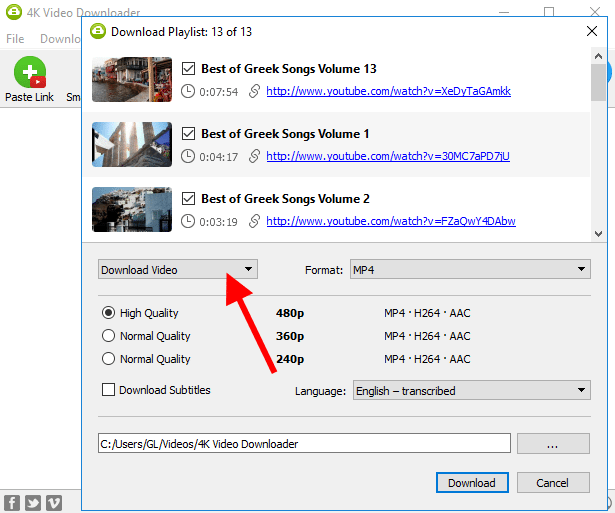Select Normal Quality 240p option
Screen dimensions: 615x513
[x=108, y=359]
